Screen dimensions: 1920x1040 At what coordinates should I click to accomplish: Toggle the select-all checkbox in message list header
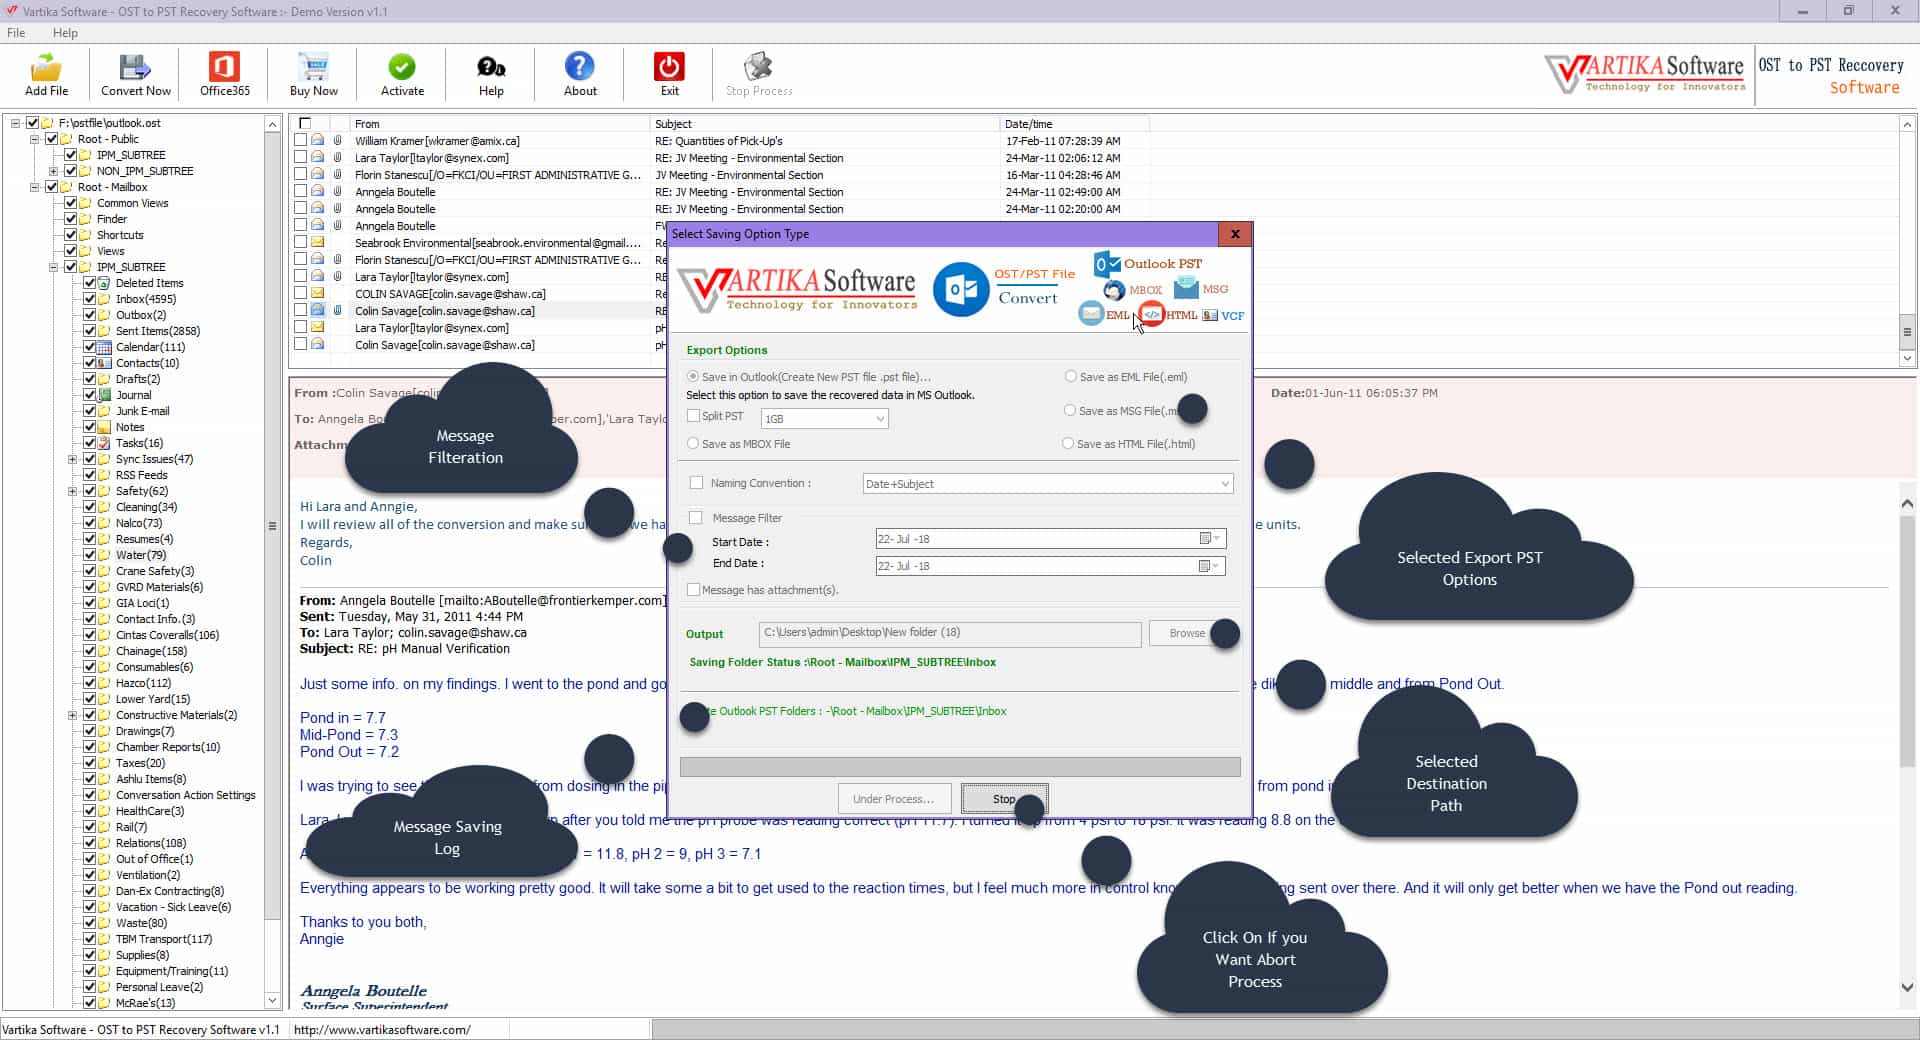coord(305,124)
